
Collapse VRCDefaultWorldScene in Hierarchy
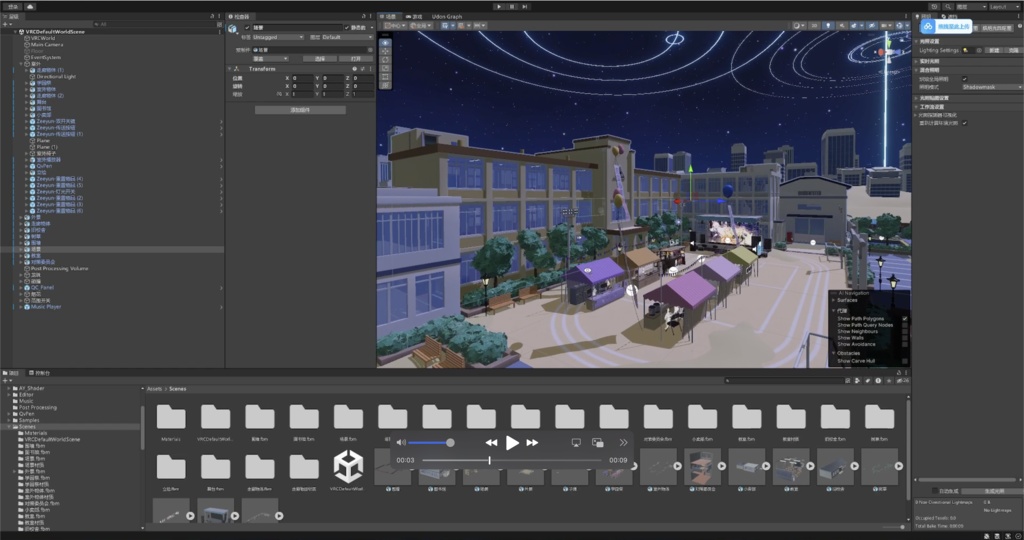coord(15,31)
